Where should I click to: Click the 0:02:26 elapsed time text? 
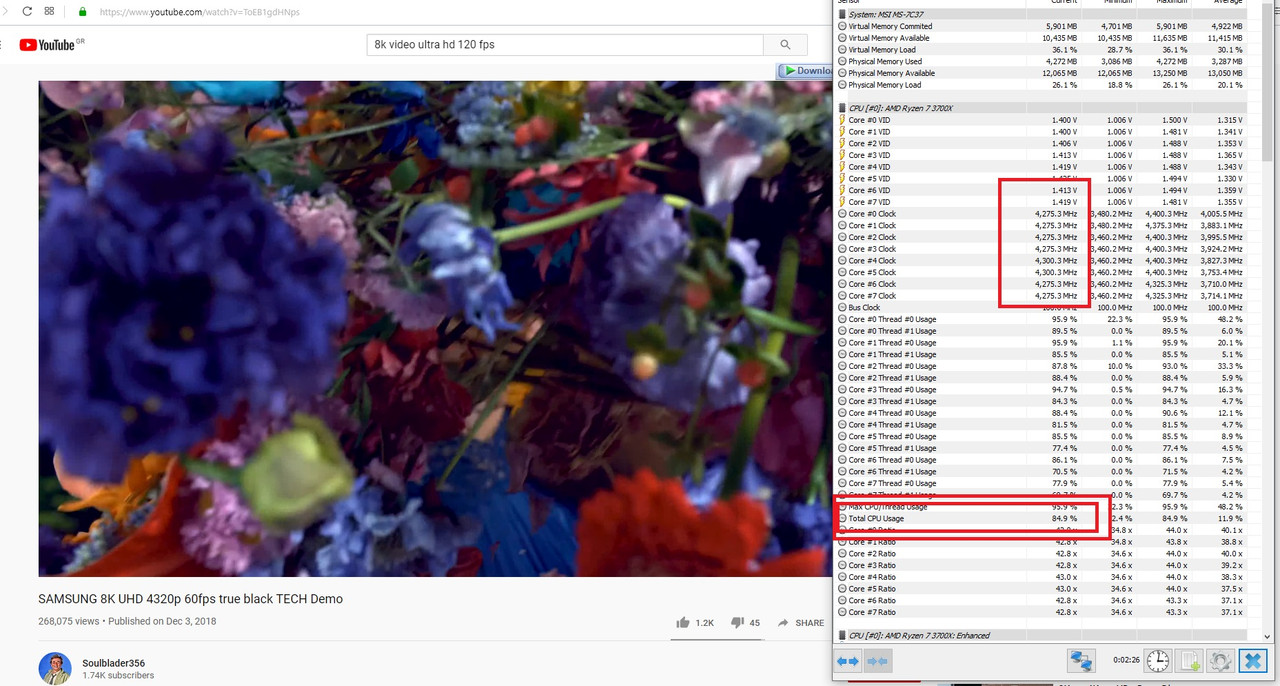1126,661
